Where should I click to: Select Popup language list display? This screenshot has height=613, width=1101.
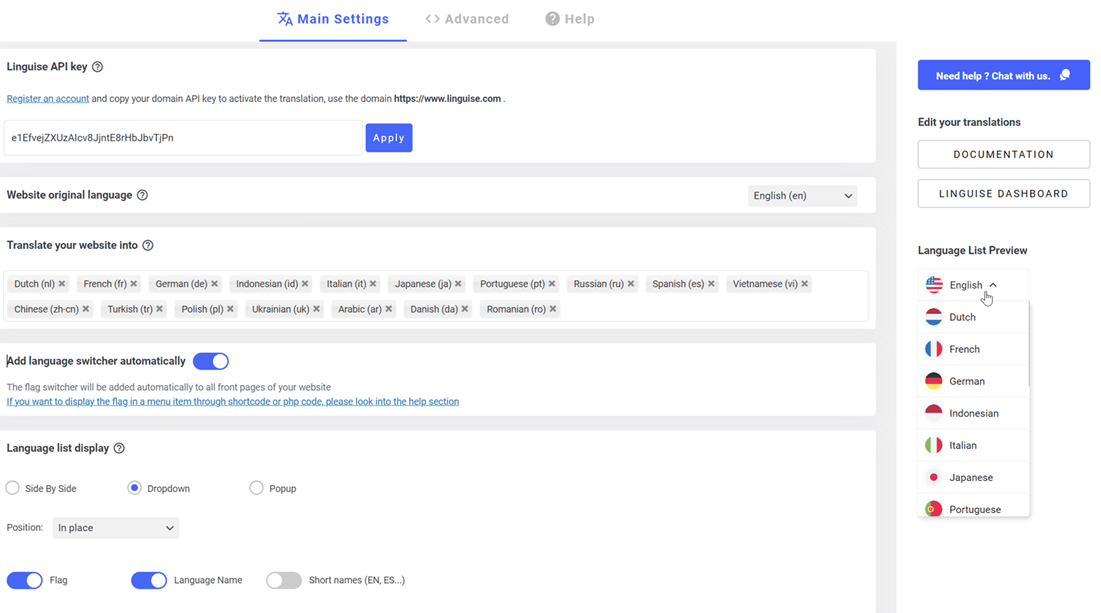point(256,488)
